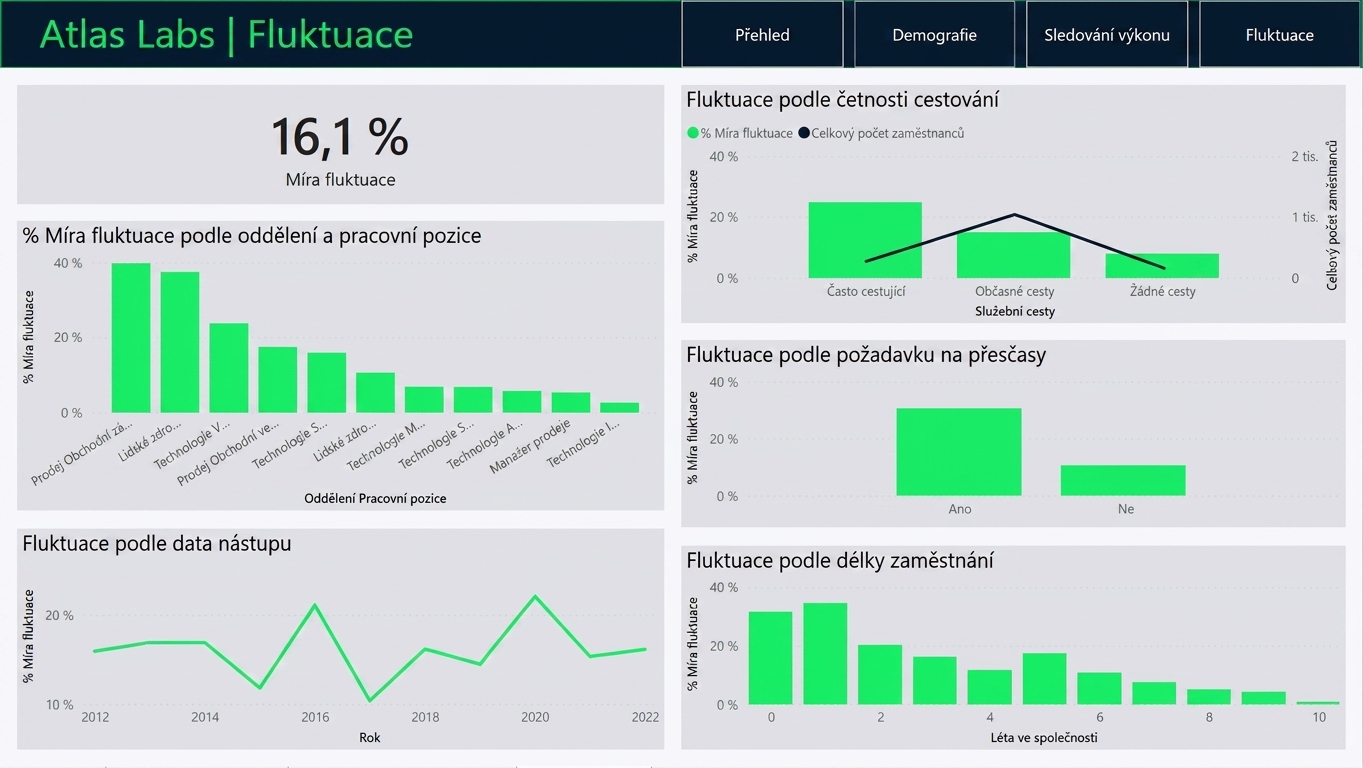Screen dimensions: 1363x768
Task: Click the 'Technologie V...' bar
Action: click(229, 368)
